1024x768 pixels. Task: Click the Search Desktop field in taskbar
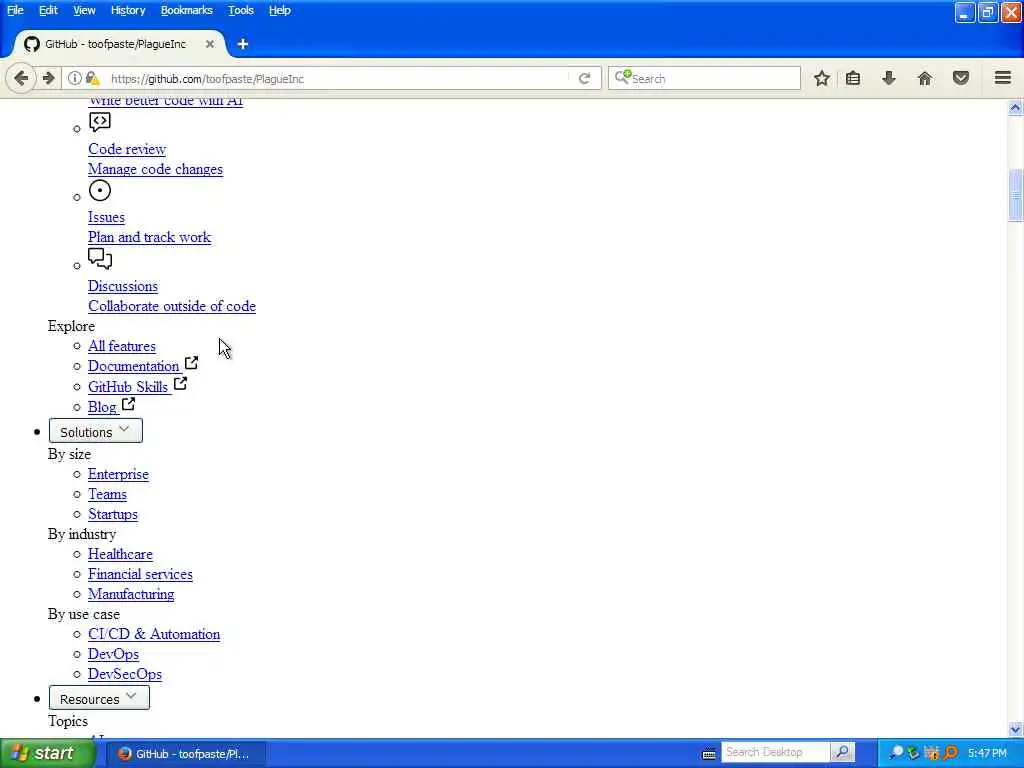[775, 752]
